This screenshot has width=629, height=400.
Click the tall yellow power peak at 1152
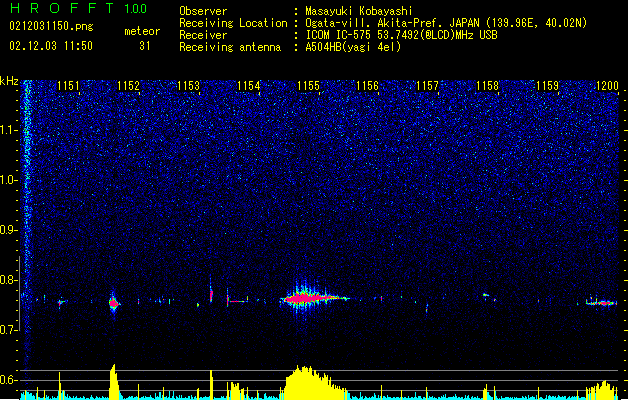(x=114, y=381)
